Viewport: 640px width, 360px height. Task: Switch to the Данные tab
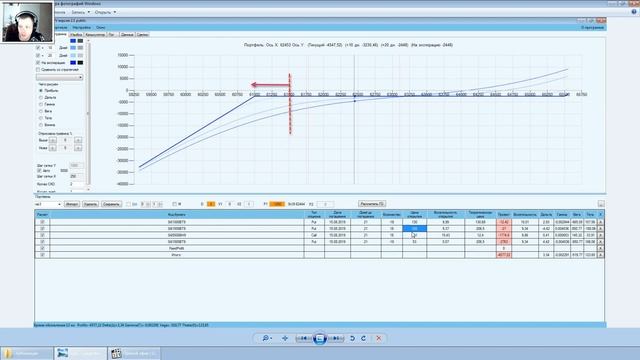[x=127, y=35]
